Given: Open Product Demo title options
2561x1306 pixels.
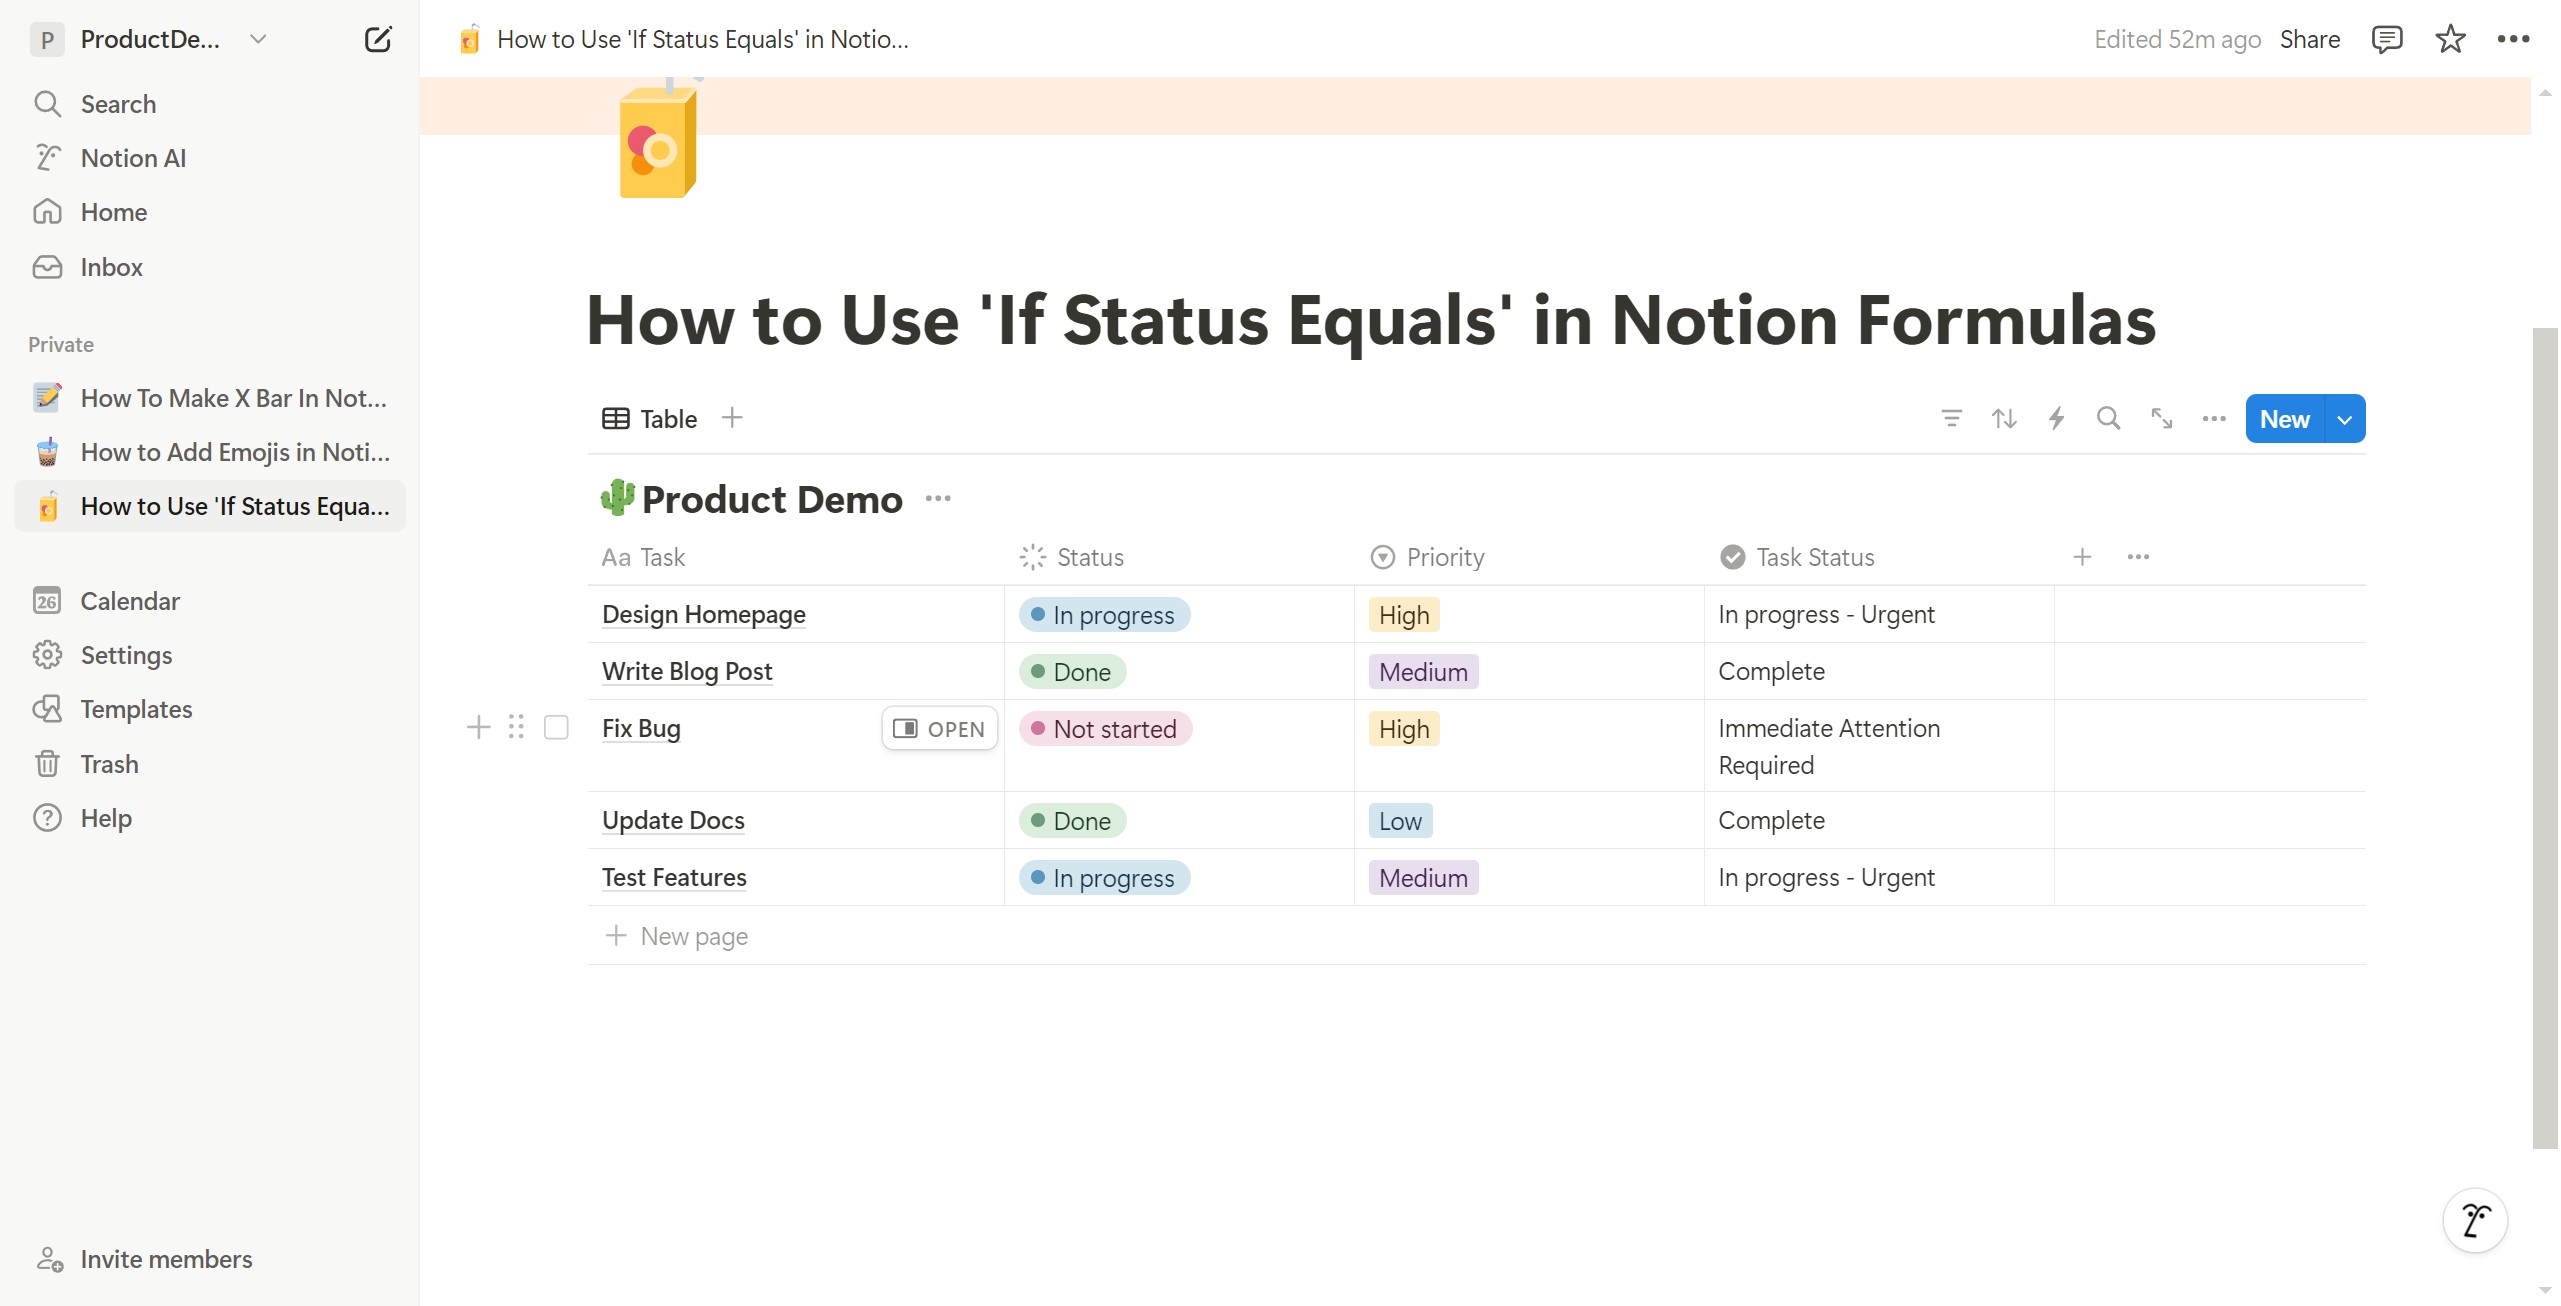Looking at the screenshot, I should (938, 498).
